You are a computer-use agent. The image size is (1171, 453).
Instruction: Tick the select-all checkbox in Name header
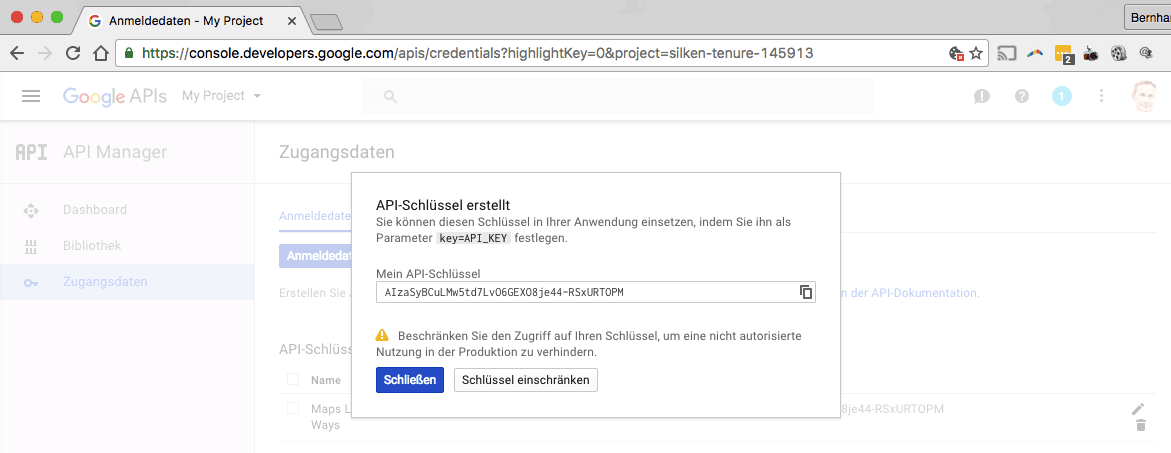pos(293,379)
